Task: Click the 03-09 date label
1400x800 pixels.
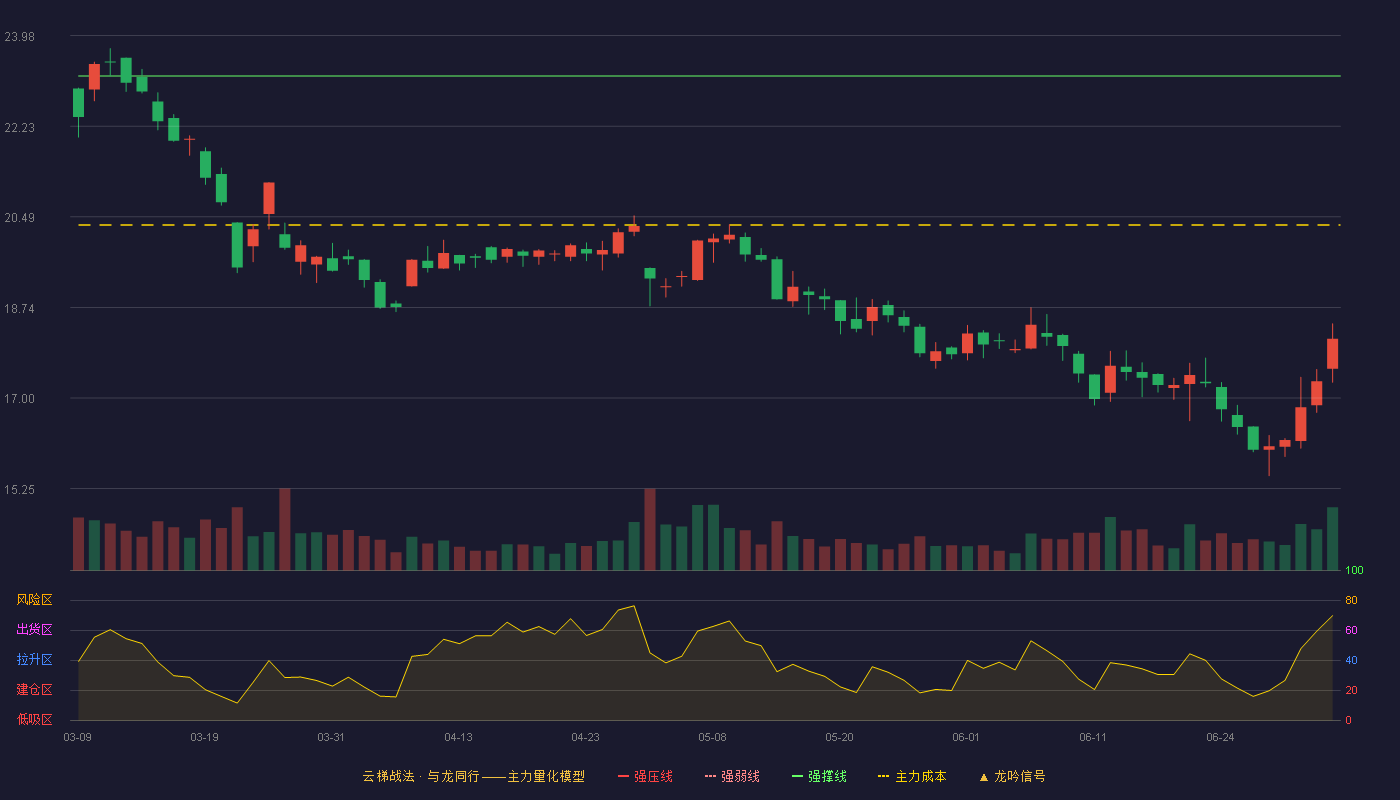Action: click(x=77, y=737)
